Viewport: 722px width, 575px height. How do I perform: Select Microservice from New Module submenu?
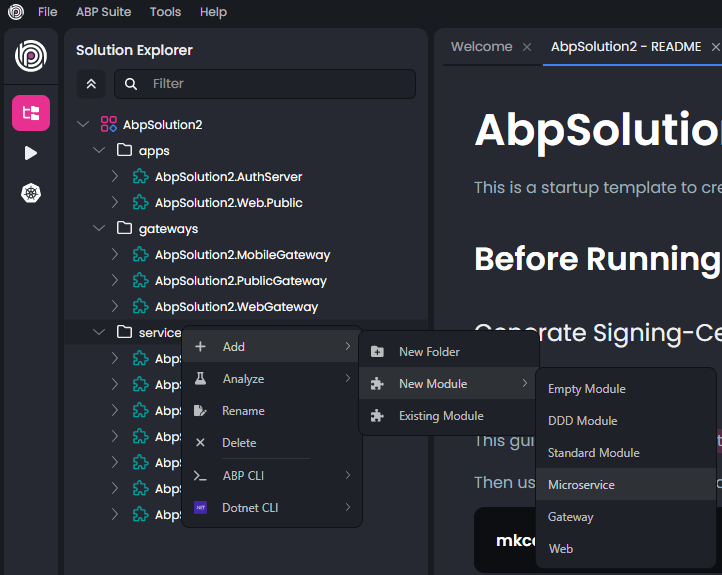point(581,485)
